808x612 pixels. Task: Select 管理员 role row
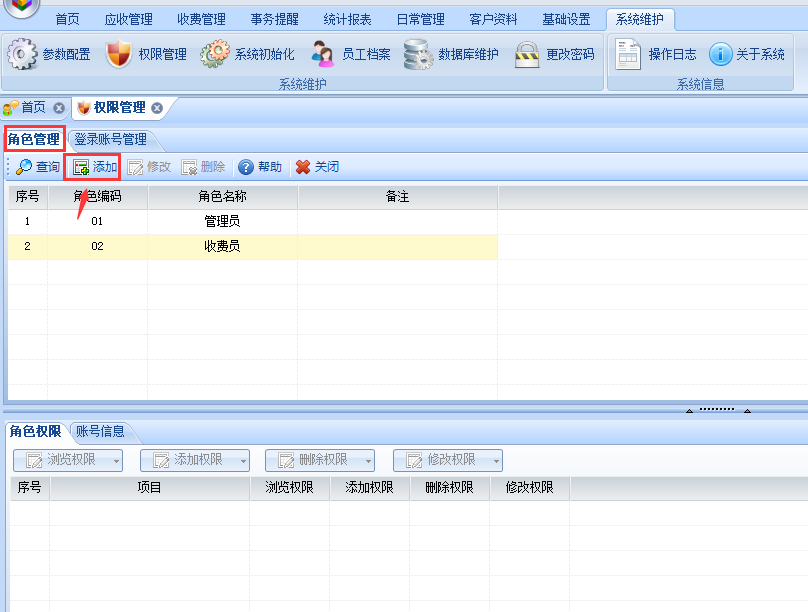[252, 222]
